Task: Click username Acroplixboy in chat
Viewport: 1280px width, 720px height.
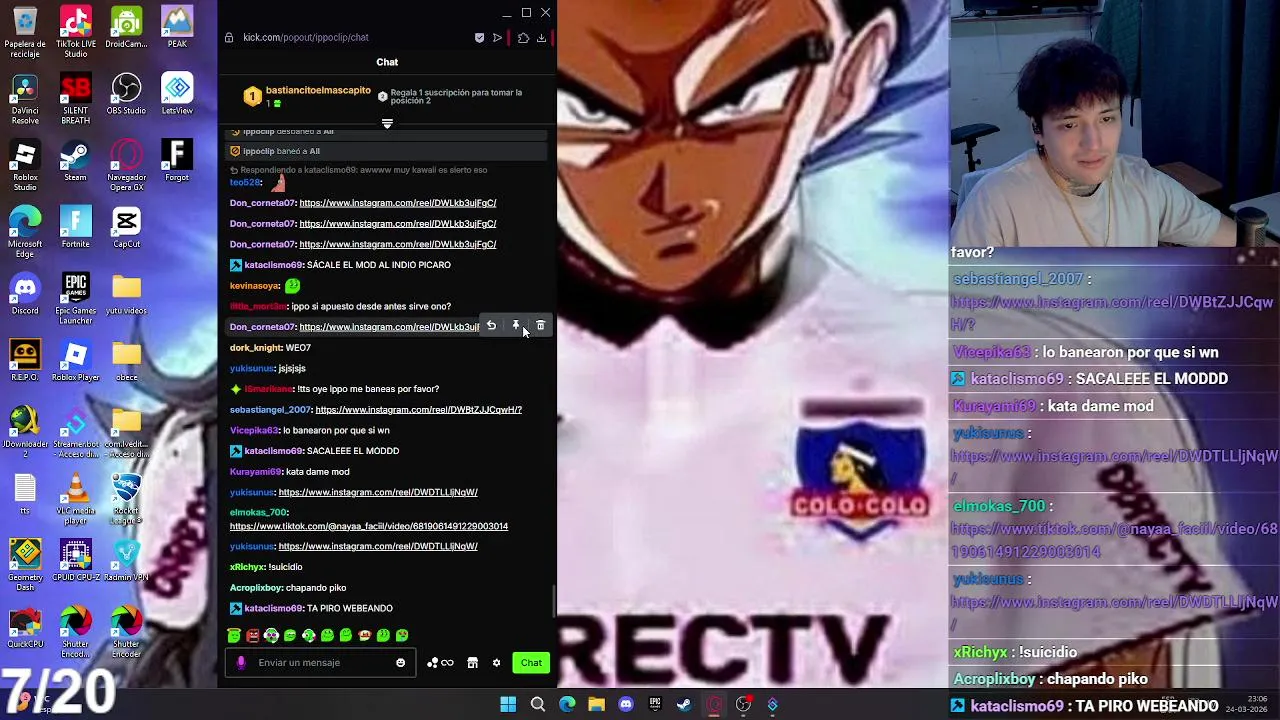Action: pos(256,588)
